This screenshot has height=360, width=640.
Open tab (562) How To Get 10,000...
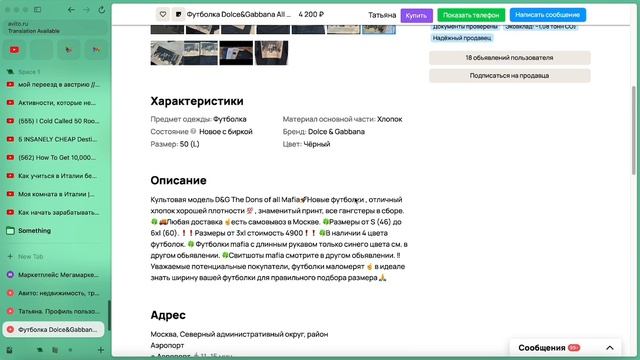click(x=54, y=158)
